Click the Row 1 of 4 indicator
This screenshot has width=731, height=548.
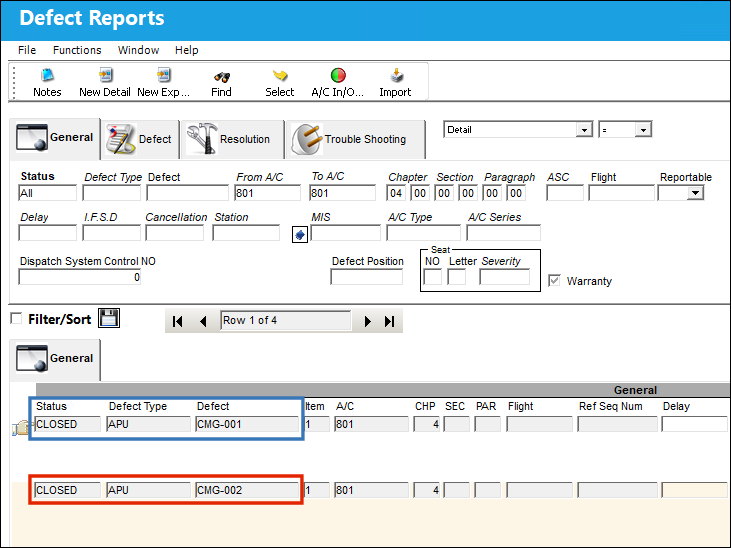click(285, 320)
